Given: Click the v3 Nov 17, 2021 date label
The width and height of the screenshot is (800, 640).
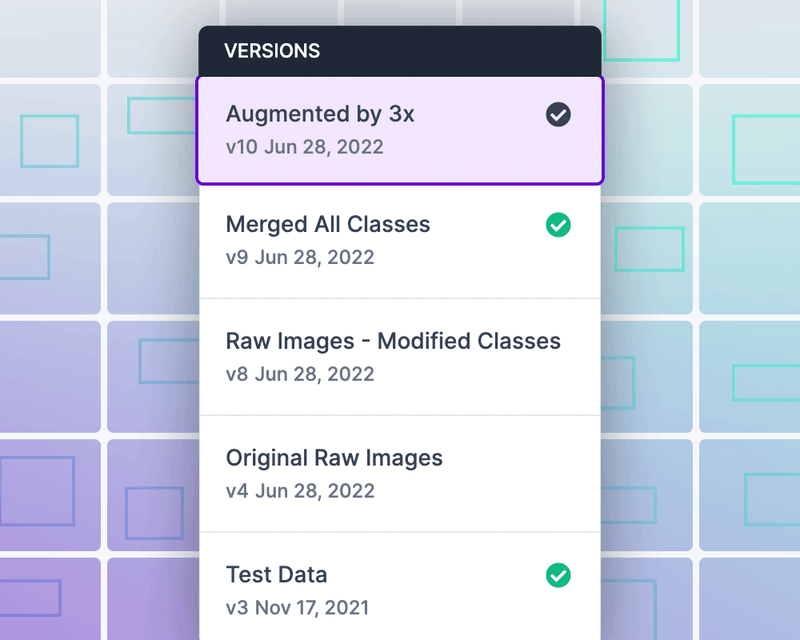Looking at the screenshot, I should coord(297,608).
